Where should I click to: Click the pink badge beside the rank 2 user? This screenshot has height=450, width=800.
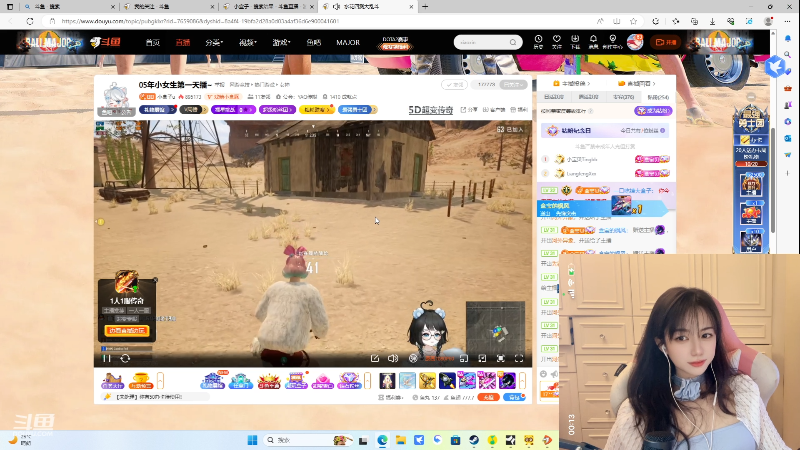(652, 173)
